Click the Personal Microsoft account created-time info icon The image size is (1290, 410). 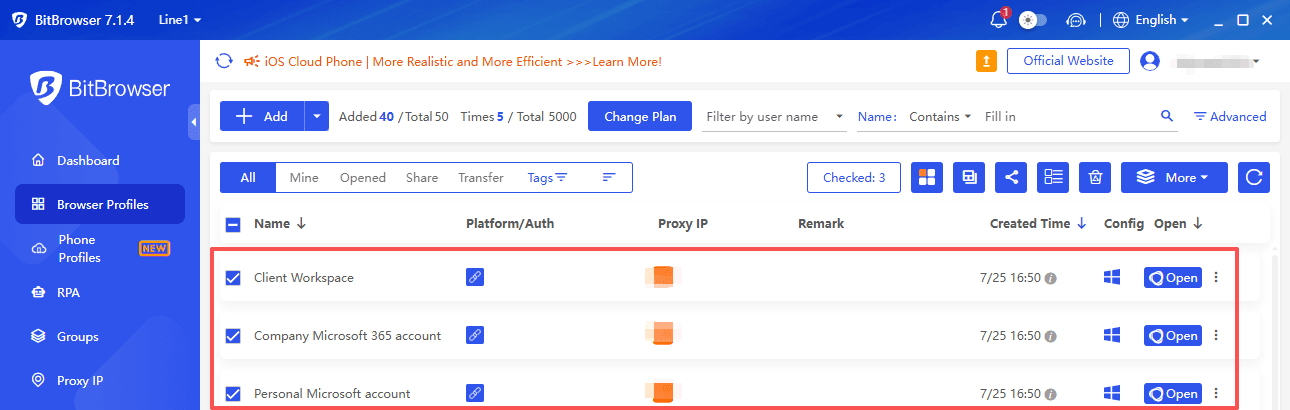click(1050, 394)
